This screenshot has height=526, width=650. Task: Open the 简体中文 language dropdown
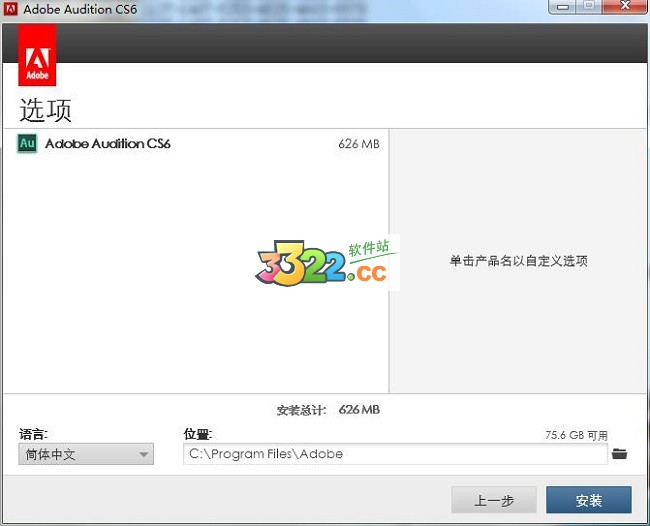point(86,454)
